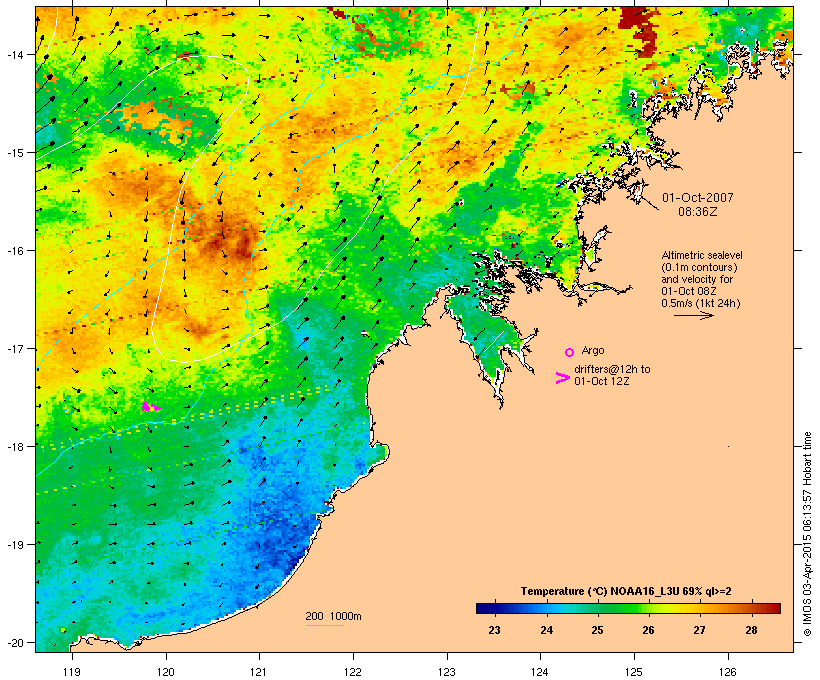Click the colorbar tick label 24
This screenshot has height=680, width=820.
click(x=546, y=630)
